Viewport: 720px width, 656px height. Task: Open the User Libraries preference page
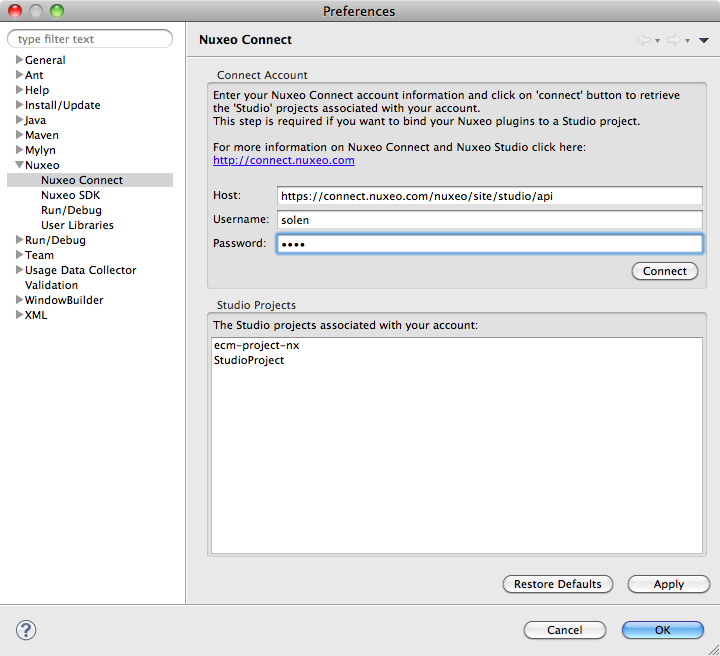point(77,225)
